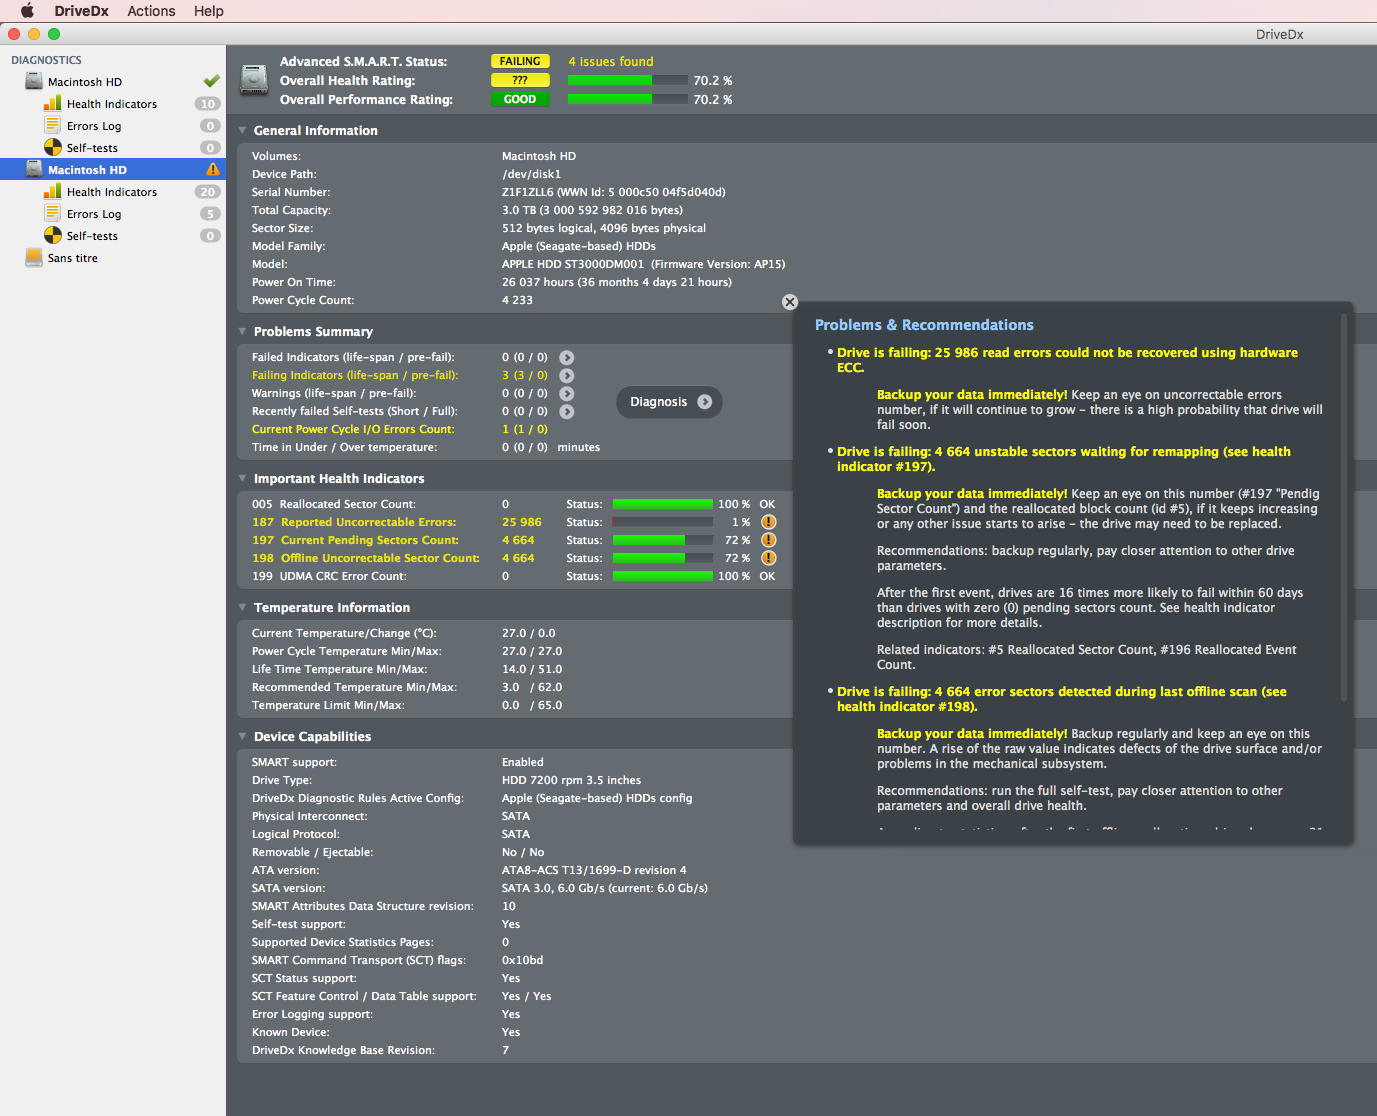Image resolution: width=1377 pixels, height=1116 pixels.
Task: Click the '199 UDMA CRC Error Count' label
Action: click(329, 576)
